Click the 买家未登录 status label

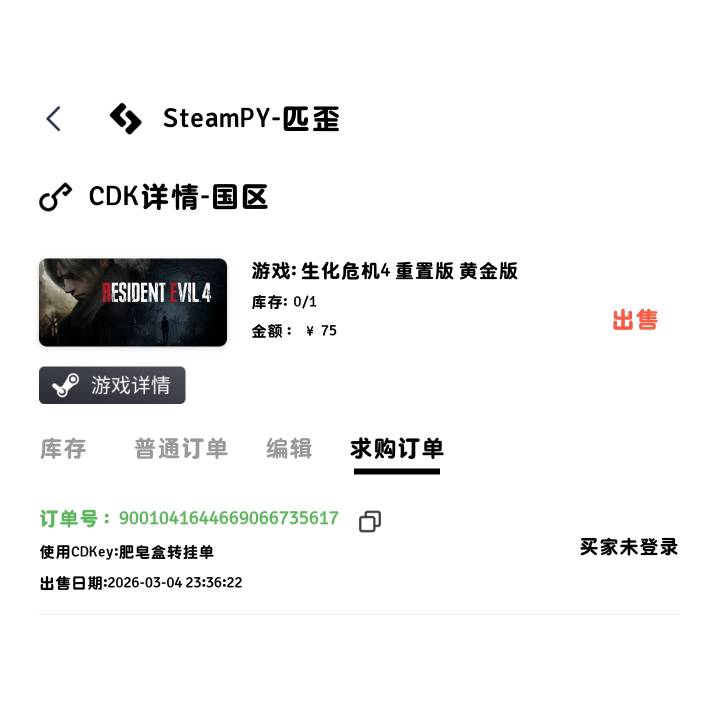coord(629,547)
